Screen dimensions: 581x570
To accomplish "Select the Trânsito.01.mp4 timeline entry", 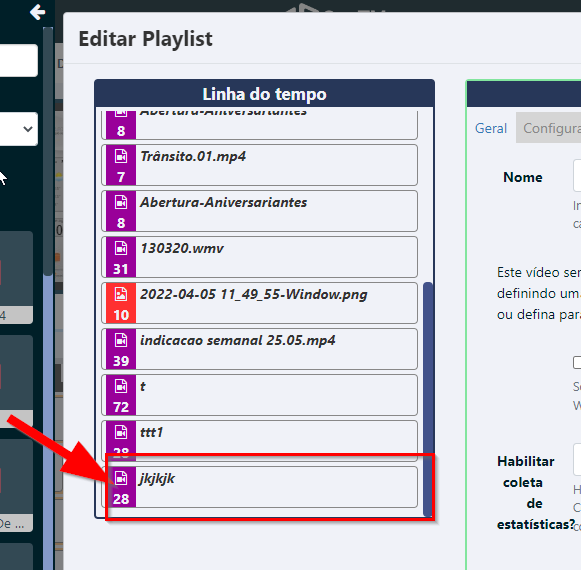I will (x=259, y=165).
